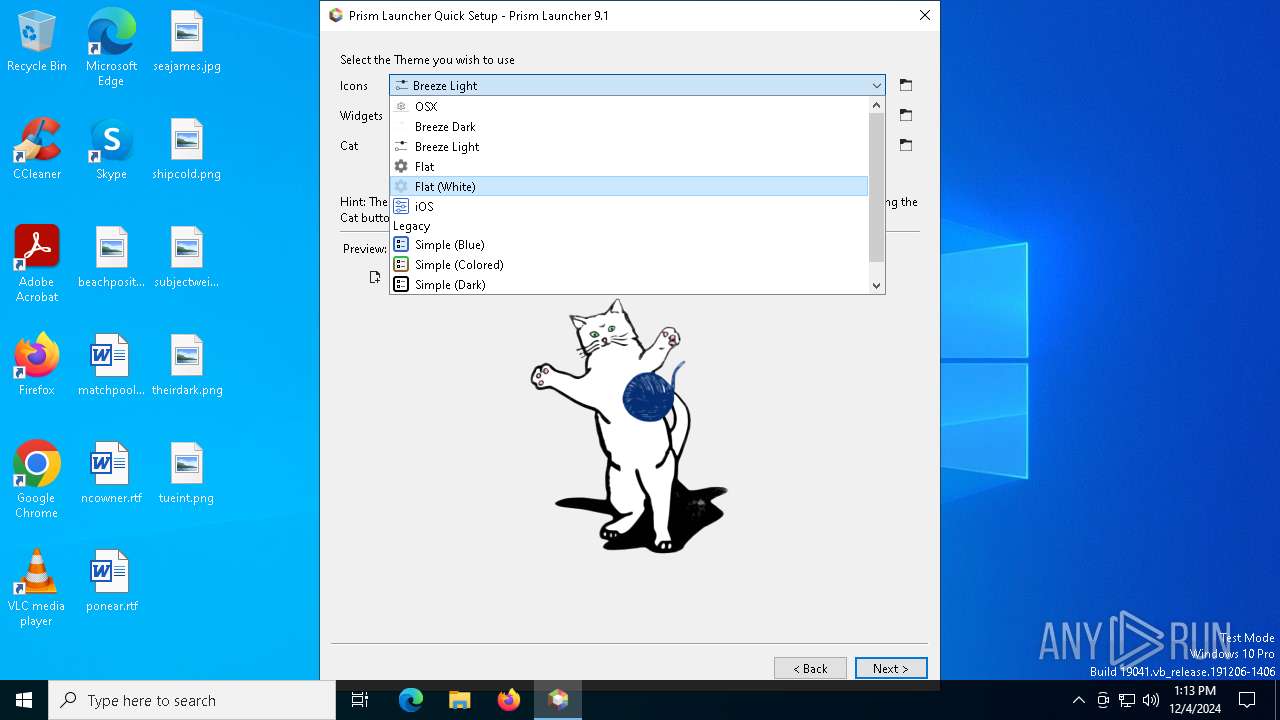The height and width of the screenshot is (720, 1280).
Task: Select the matchpool Word document
Action: pos(111,366)
